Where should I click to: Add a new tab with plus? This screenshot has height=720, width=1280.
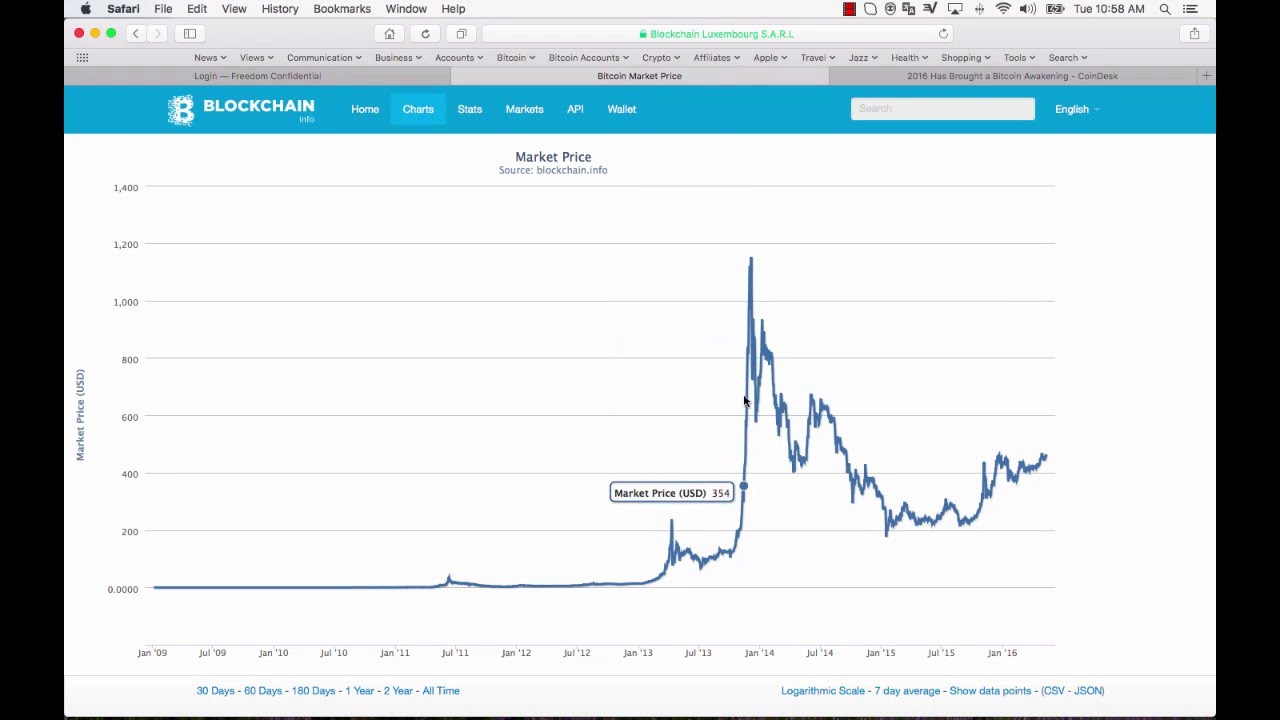tap(1206, 76)
